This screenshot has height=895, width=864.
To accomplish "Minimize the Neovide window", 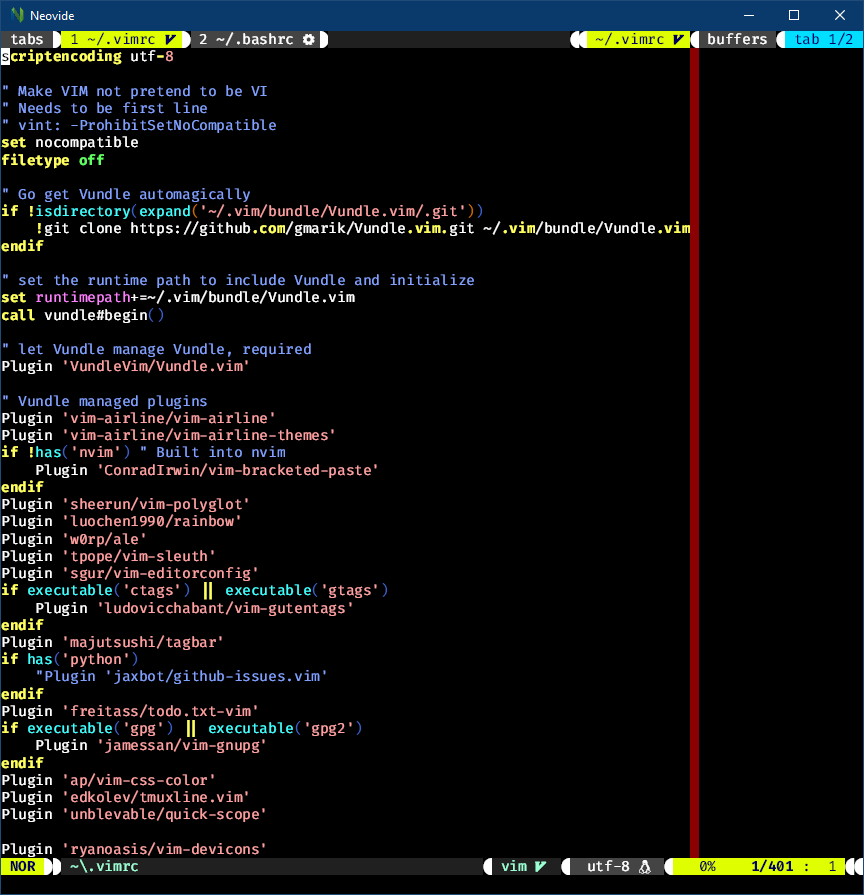I will pyautogui.click(x=749, y=15).
